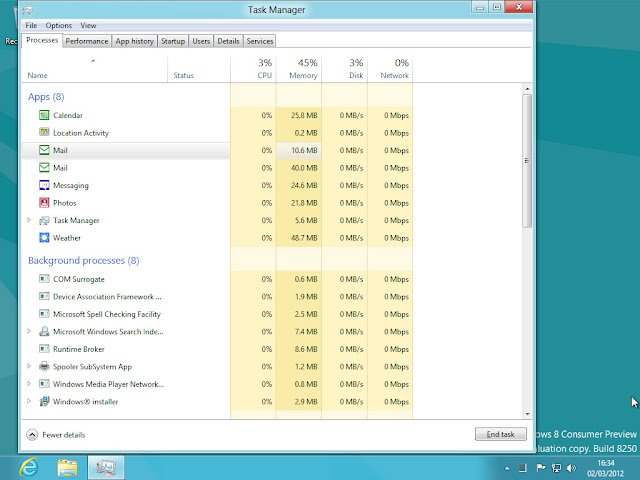Open the File menu
This screenshot has height=480, width=640.
coord(31,25)
